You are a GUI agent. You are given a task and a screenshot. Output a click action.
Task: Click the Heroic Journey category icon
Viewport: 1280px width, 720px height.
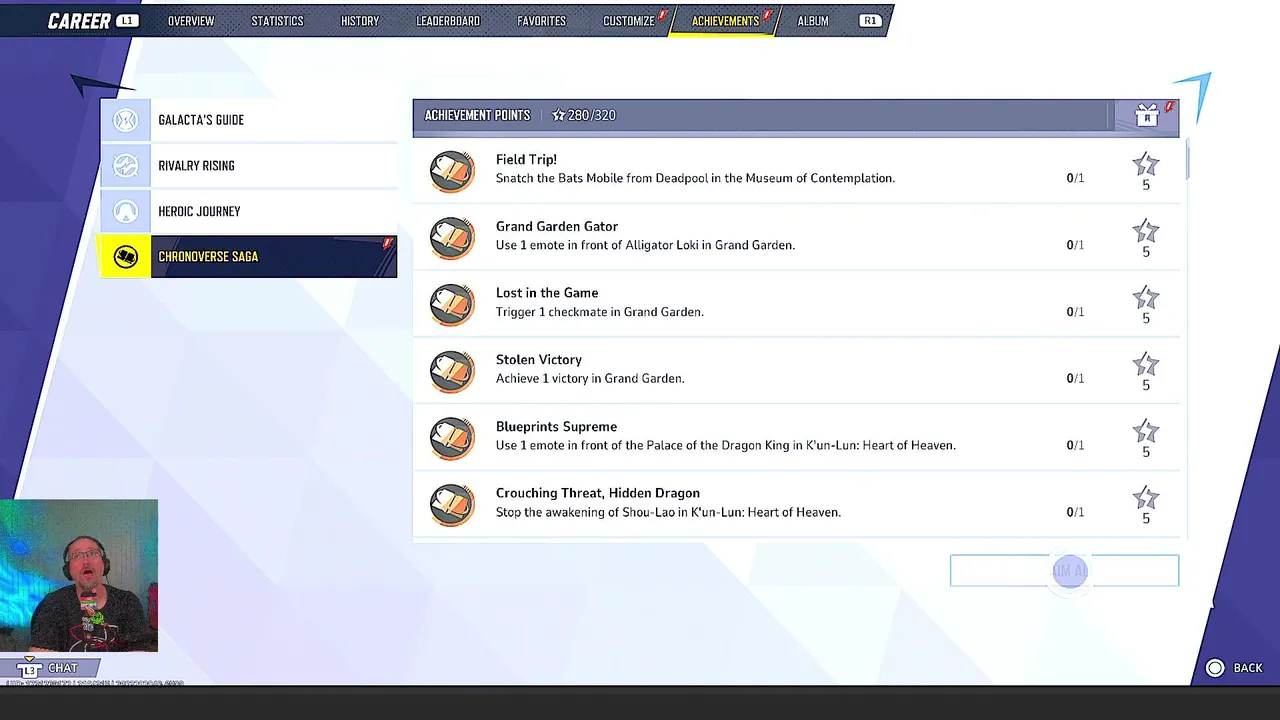[125, 211]
